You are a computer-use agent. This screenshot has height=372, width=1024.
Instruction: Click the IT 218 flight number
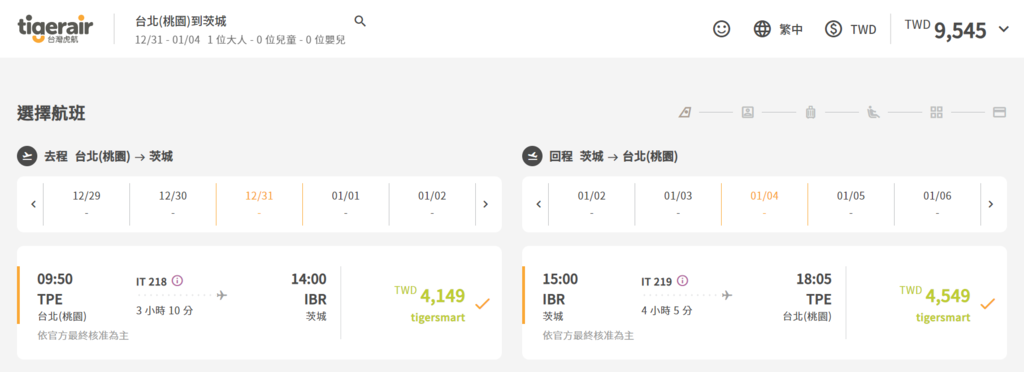click(x=152, y=281)
